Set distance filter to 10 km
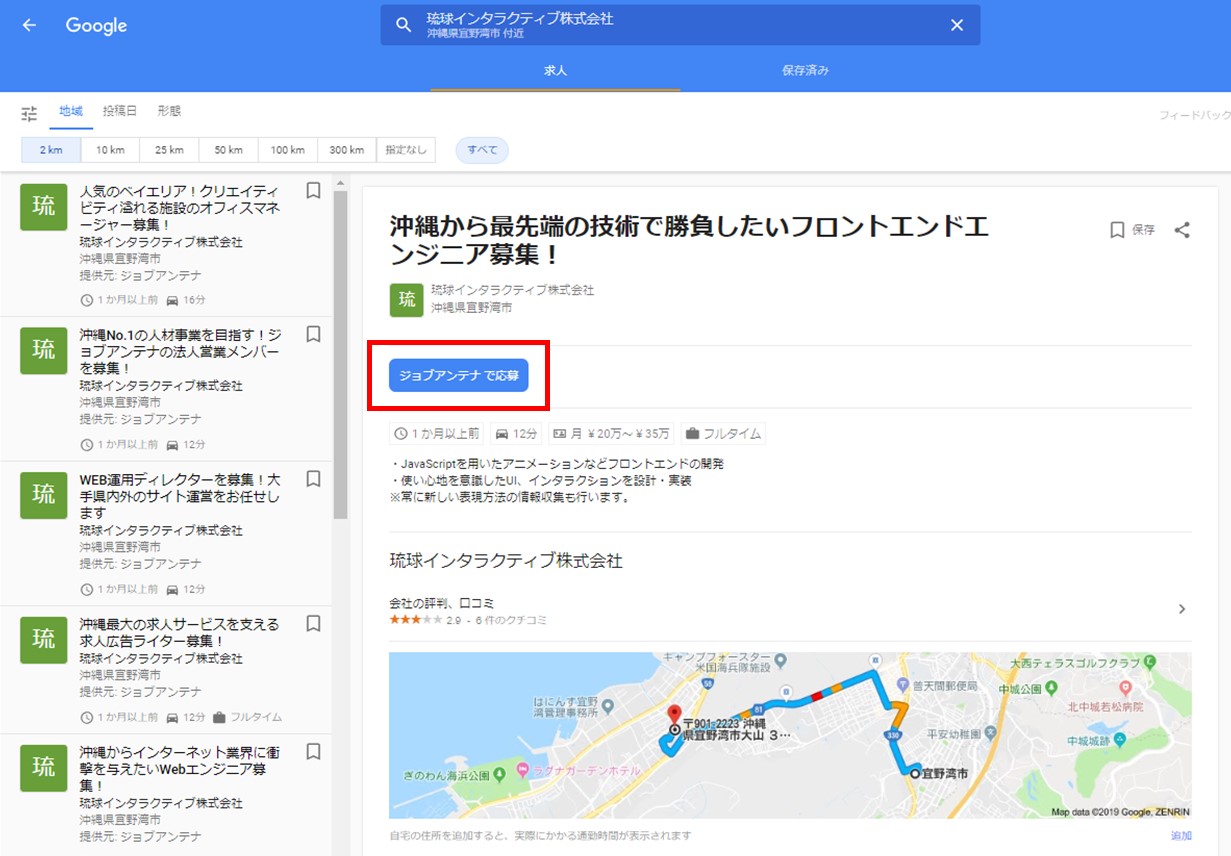This screenshot has height=856, width=1231. [x=110, y=150]
